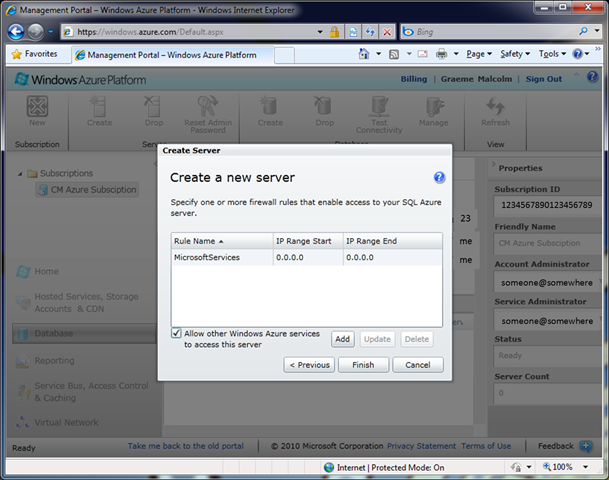Click the Billing link
This screenshot has width=609, height=480.
[x=414, y=79]
